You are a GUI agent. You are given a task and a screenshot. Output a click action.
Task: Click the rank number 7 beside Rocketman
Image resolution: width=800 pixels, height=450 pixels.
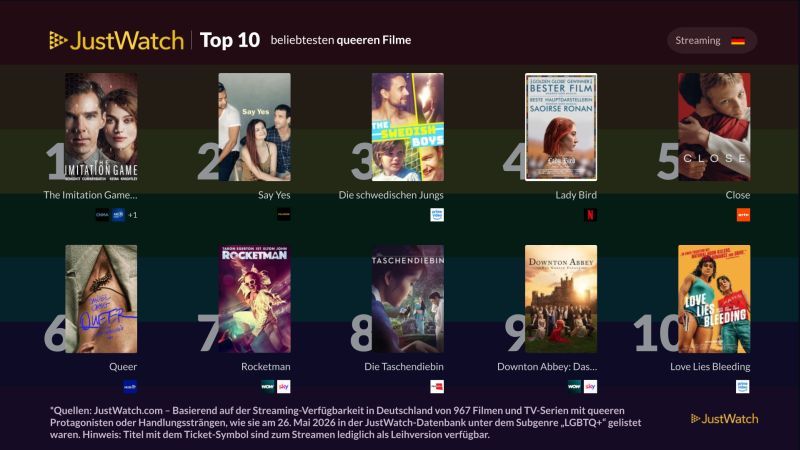pos(208,333)
